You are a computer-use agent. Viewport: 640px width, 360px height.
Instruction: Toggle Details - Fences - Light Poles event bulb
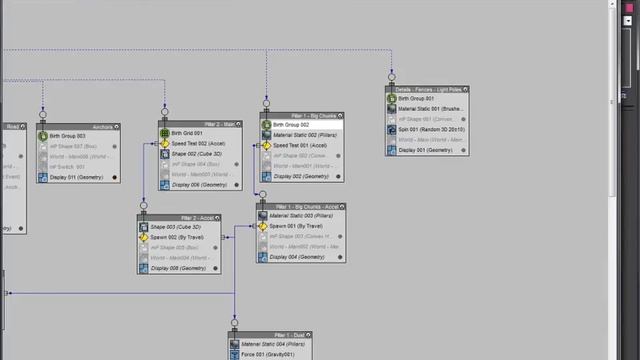tap(465, 89)
